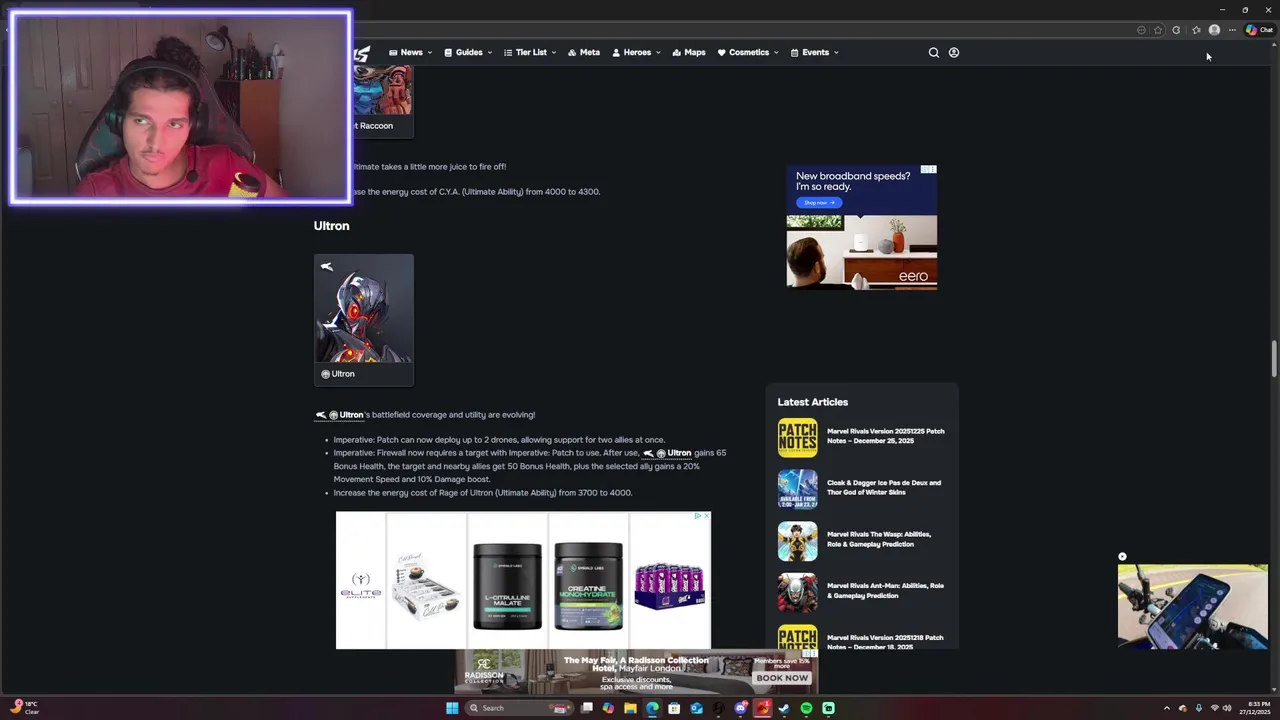Click the site logo in header
Screen dimensions: 1280x720
362,53
